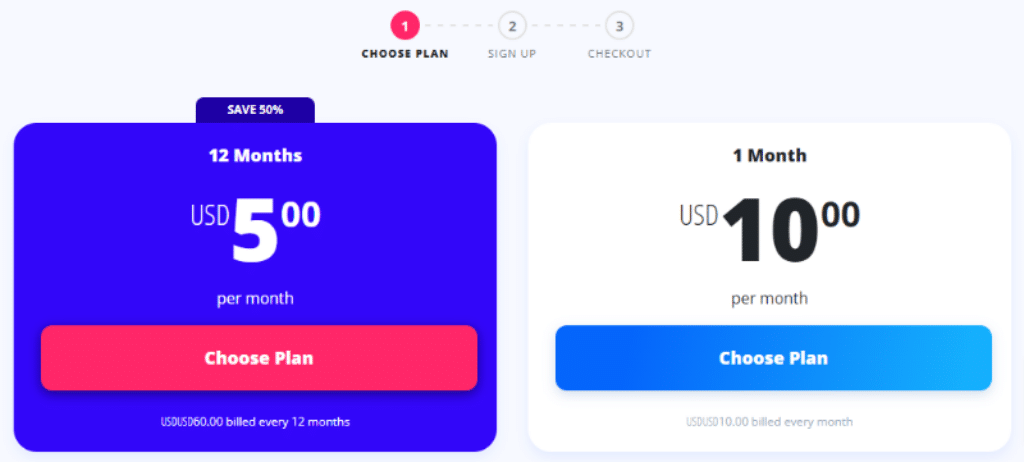The image size is (1024, 462).
Task: Click the USD 5.00 price
Action: coord(255,231)
